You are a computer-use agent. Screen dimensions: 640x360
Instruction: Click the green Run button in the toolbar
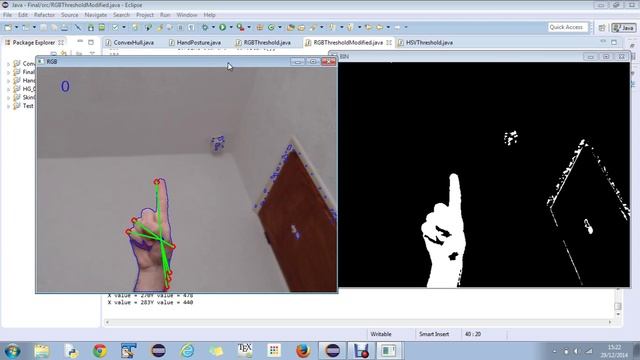tap(222, 27)
